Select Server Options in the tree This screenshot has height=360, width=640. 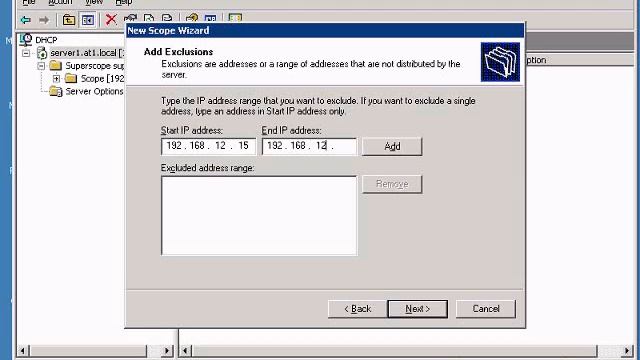[94, 91]
